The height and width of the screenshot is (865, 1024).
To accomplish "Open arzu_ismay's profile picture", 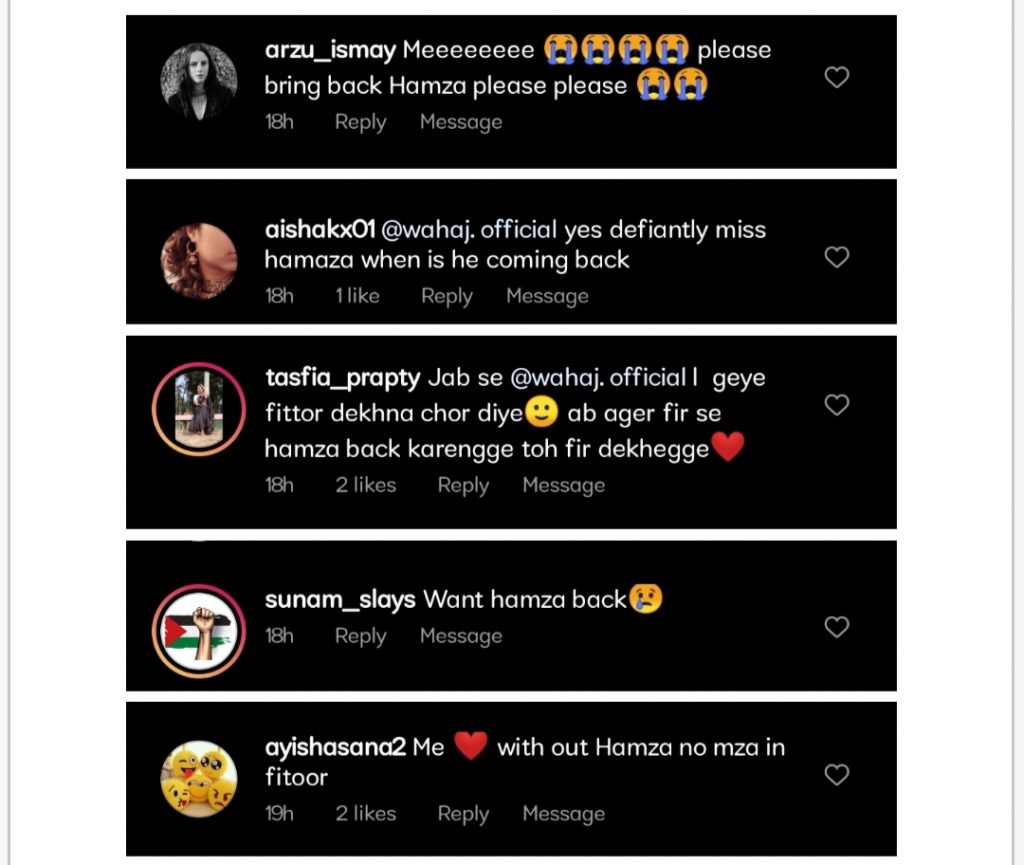I will point(199,82).
